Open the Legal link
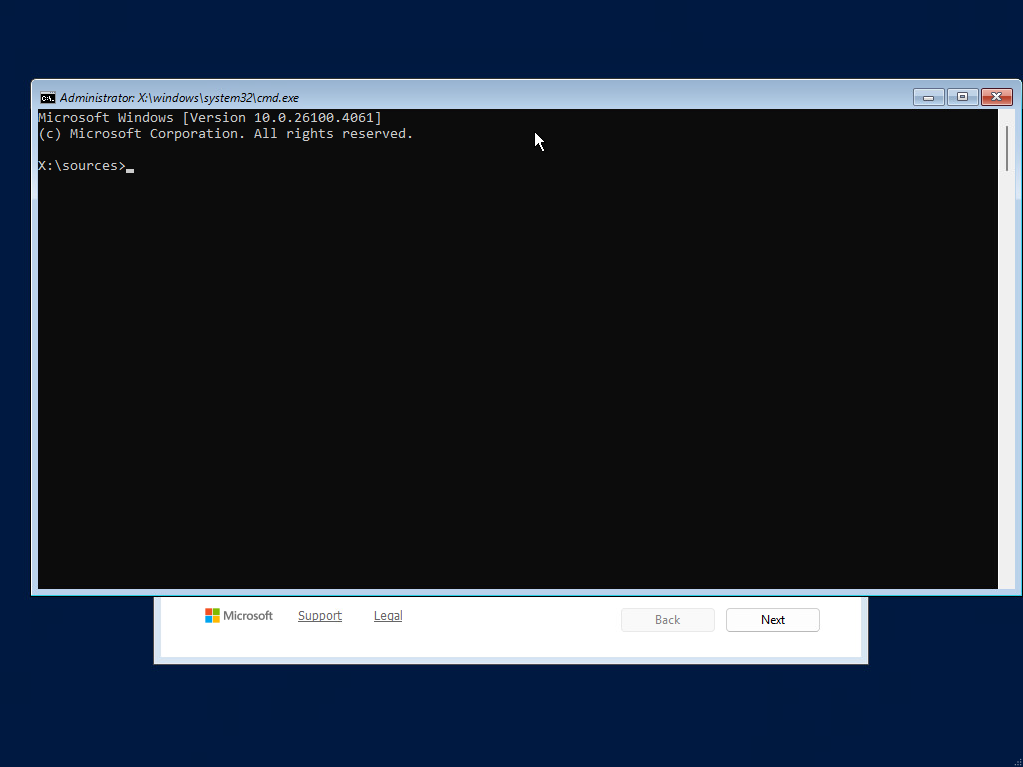 tap(388, 616)
